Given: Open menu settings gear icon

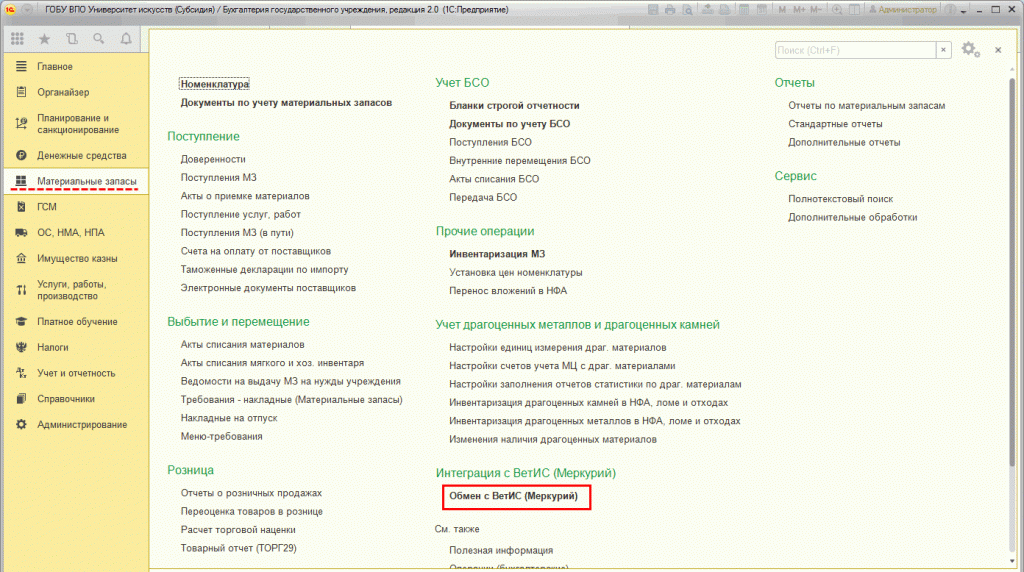Looking at the screenshot, I should (x=968, y=49).
